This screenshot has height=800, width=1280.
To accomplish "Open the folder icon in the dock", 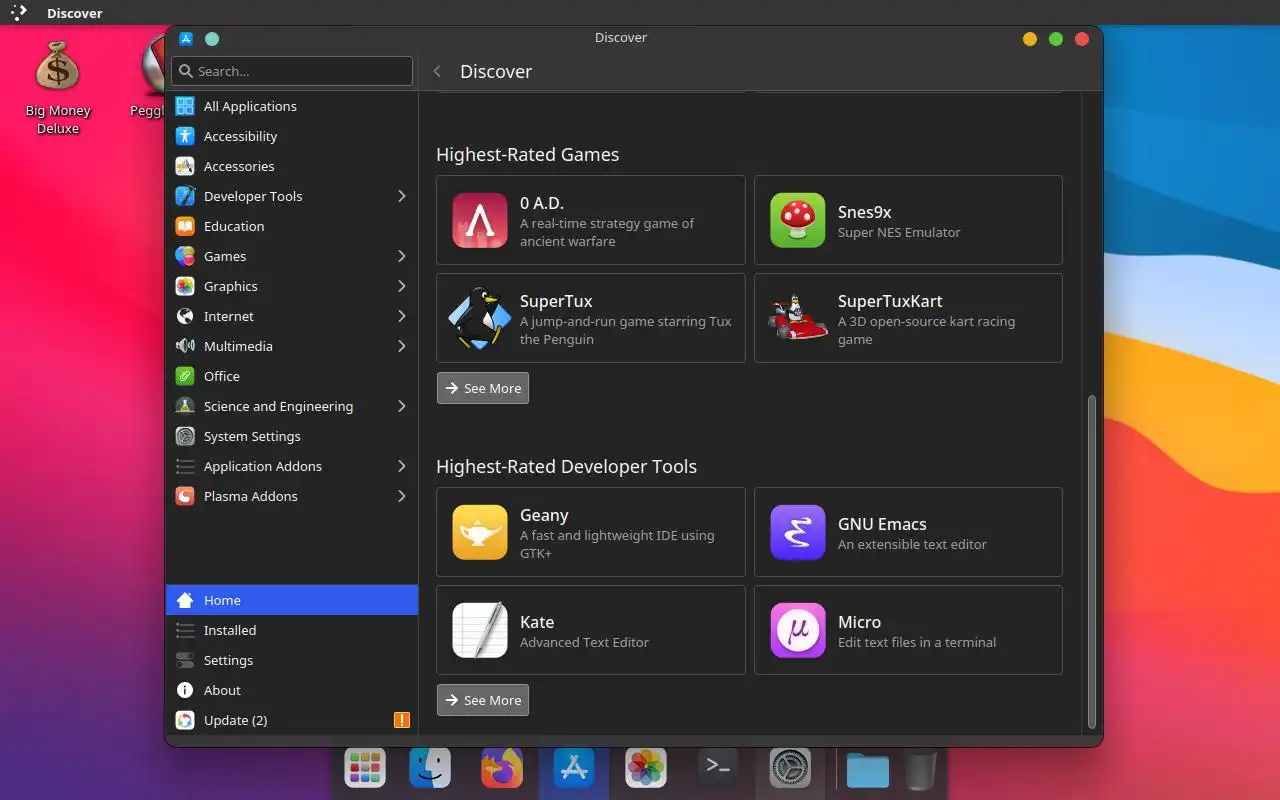I will [867, 770].
